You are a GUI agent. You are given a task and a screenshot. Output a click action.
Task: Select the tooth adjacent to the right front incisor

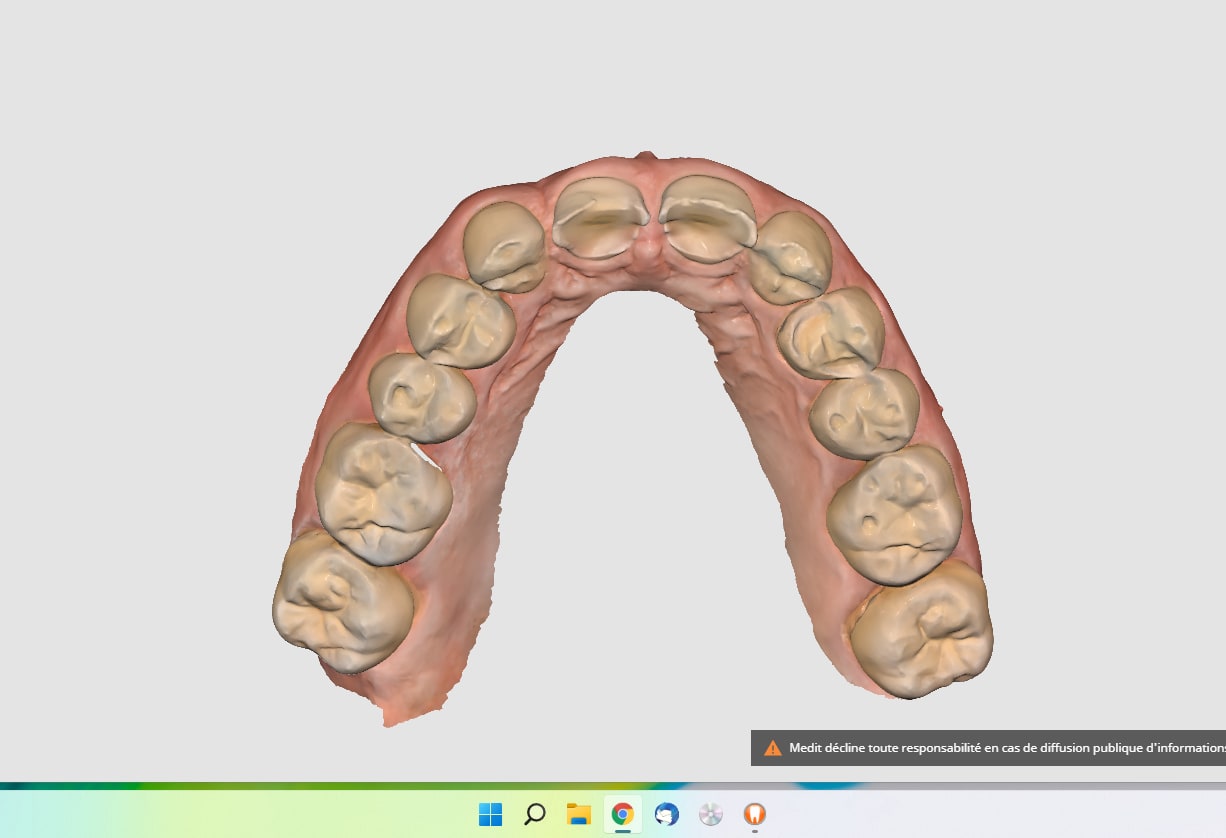pos(790,257)
